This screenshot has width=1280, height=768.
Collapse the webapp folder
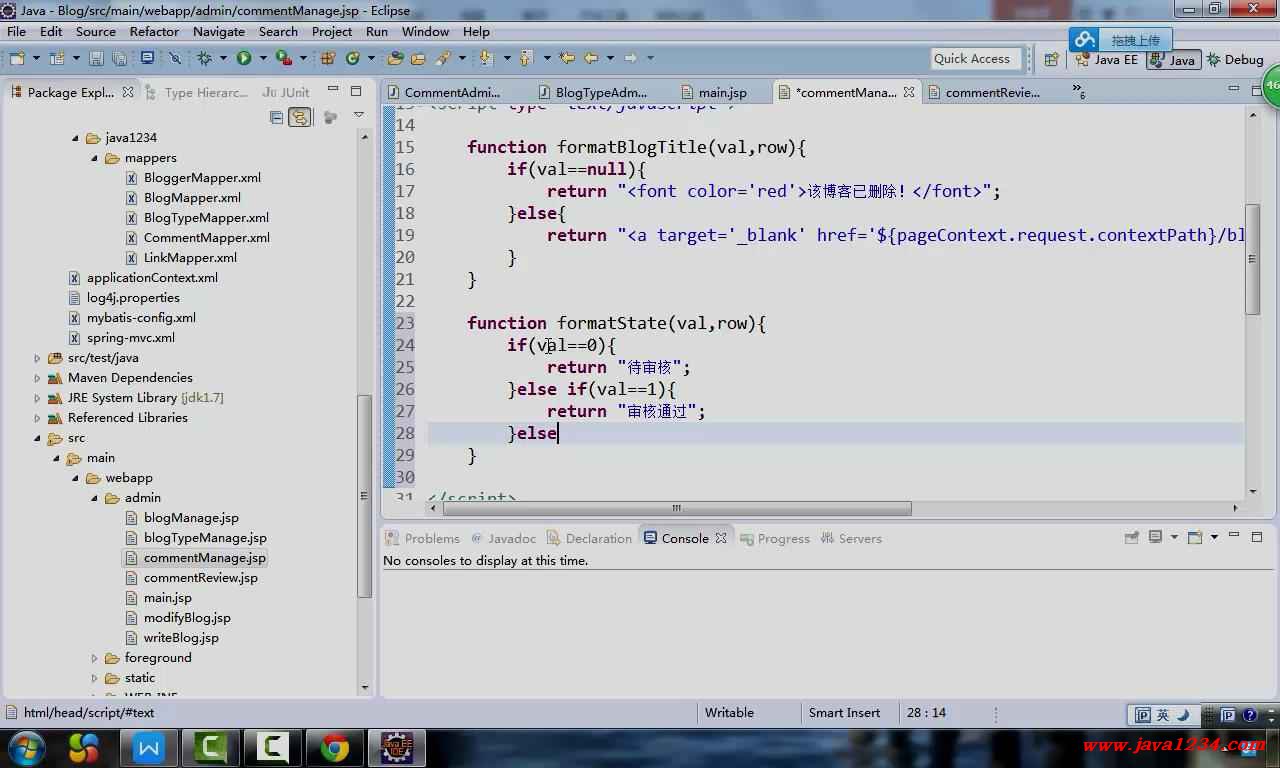click(x=76, y=478)
